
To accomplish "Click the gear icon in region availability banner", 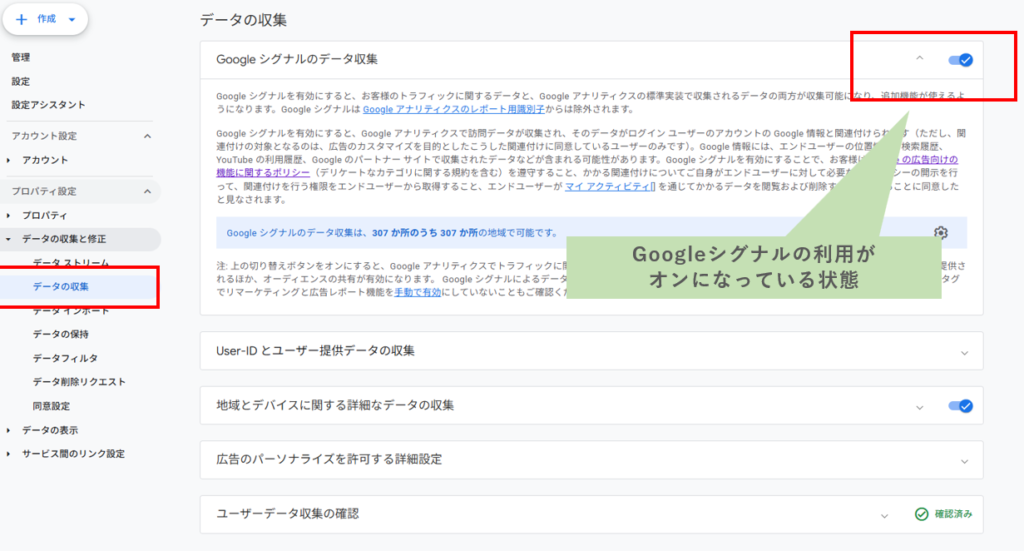I will pyautogui.click(x=940, y=233).
